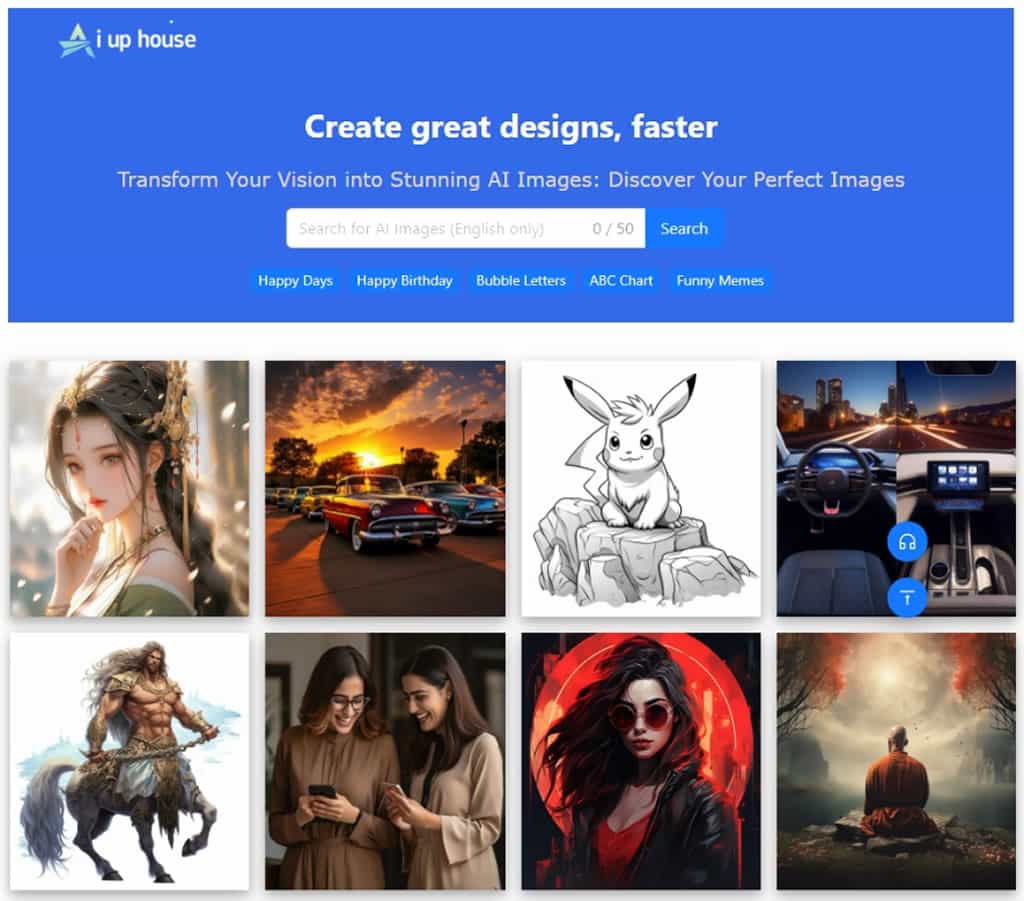
Task: Click the blue Search button
Action: (x=684, y=229)
